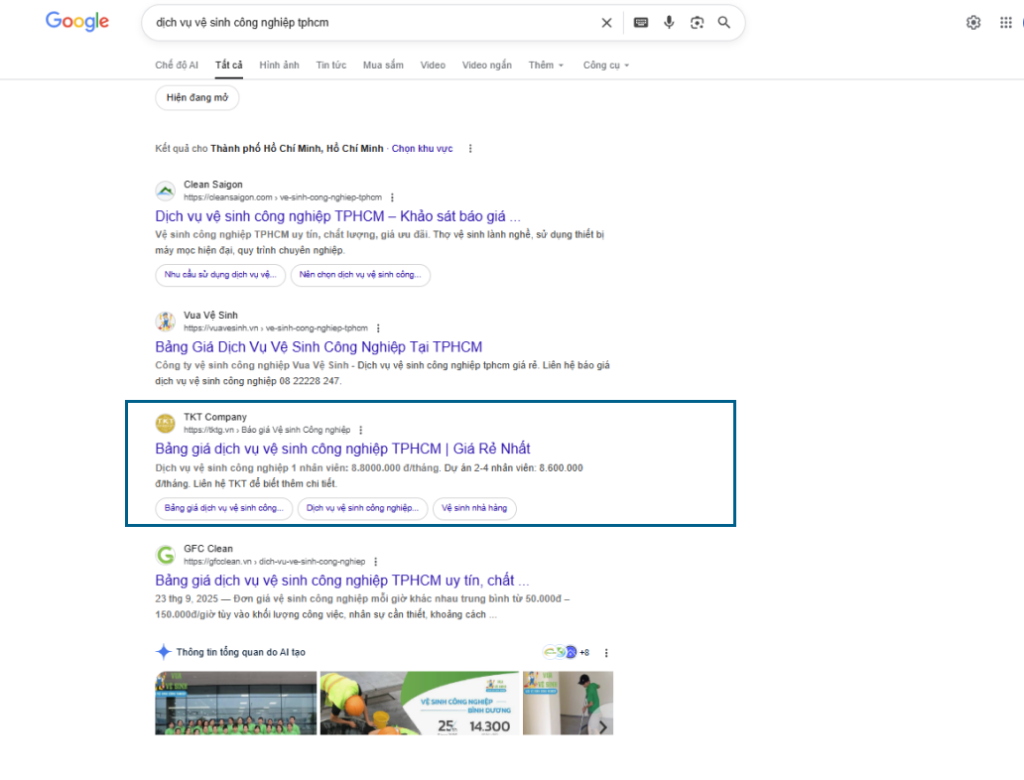This screenshot has height=780, width=1024.
Task: Click 'Chọn khu vực' location link
Action: point(422,149)
